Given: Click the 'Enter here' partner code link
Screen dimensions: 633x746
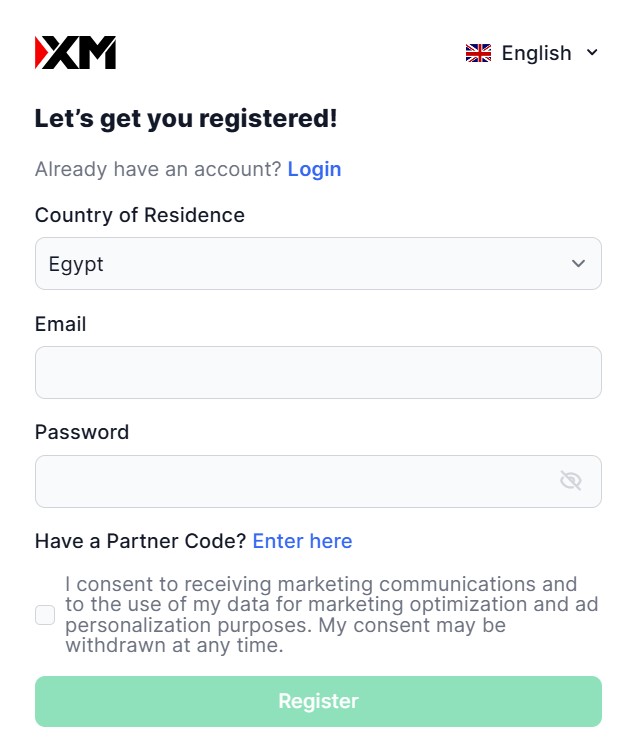Looking at the screenshot, I should [x=302, y=541].
